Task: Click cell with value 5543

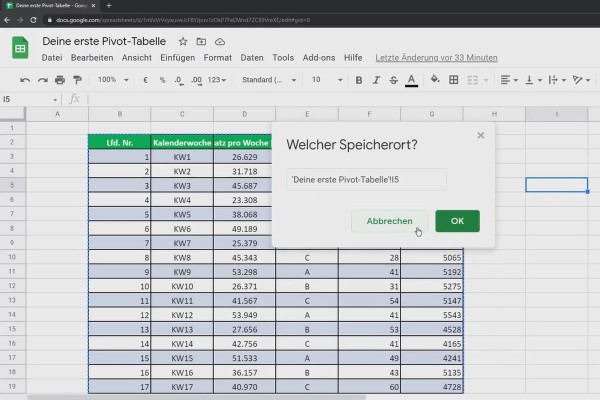Action: coord(432,315)
